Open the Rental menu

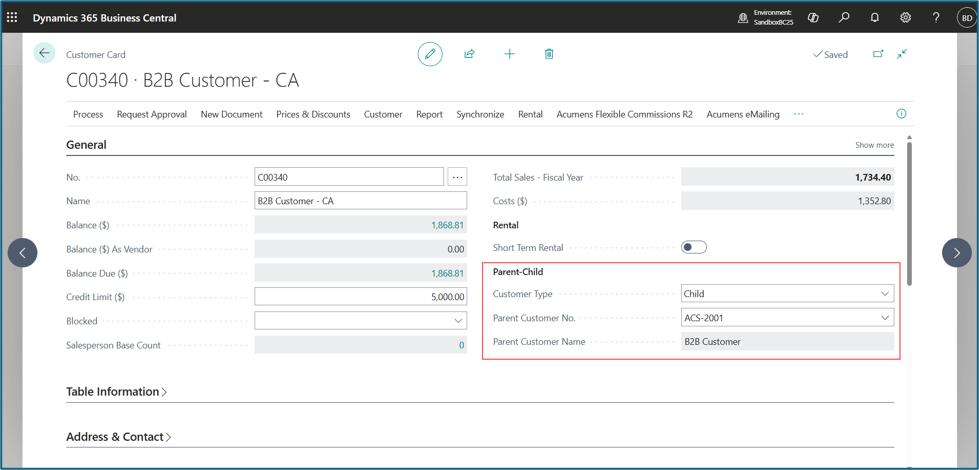(531, 114)
